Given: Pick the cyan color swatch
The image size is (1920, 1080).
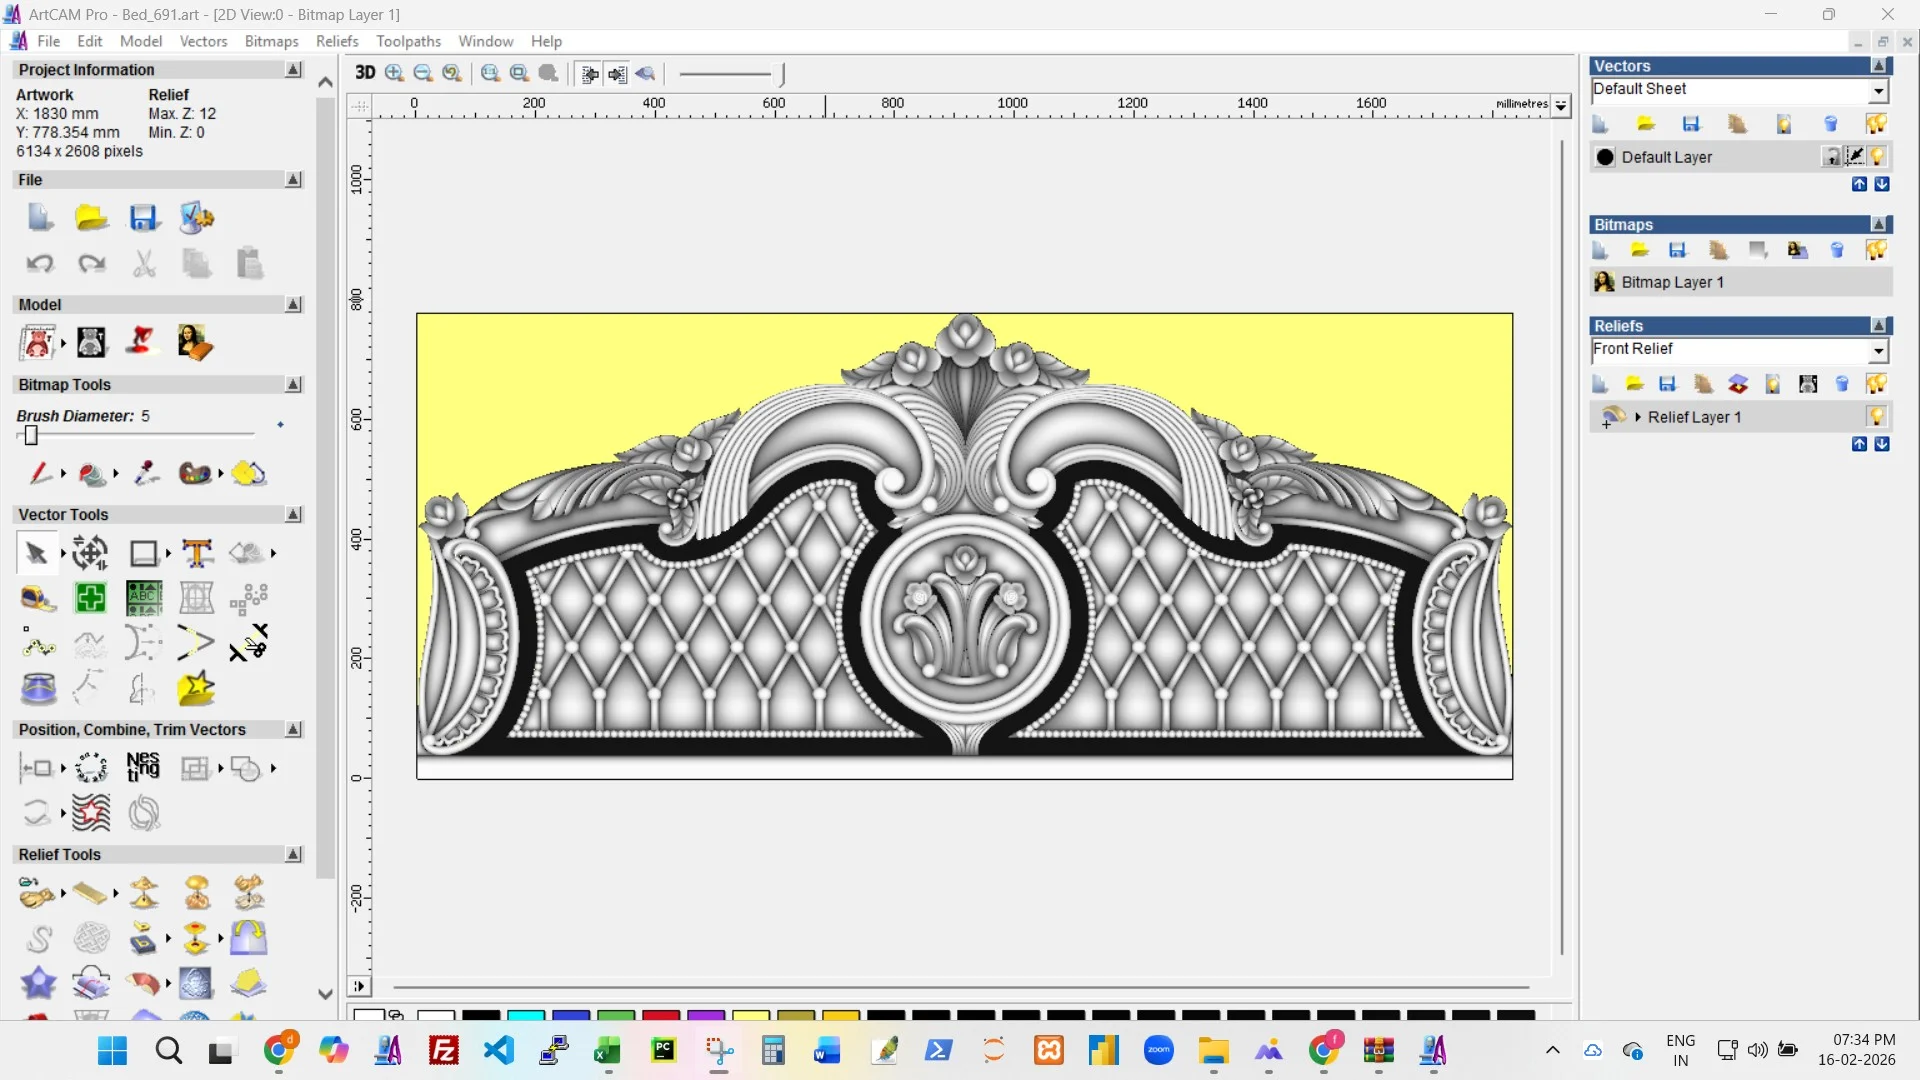Looking at the screenshot, I should (x=525, y=1016).
